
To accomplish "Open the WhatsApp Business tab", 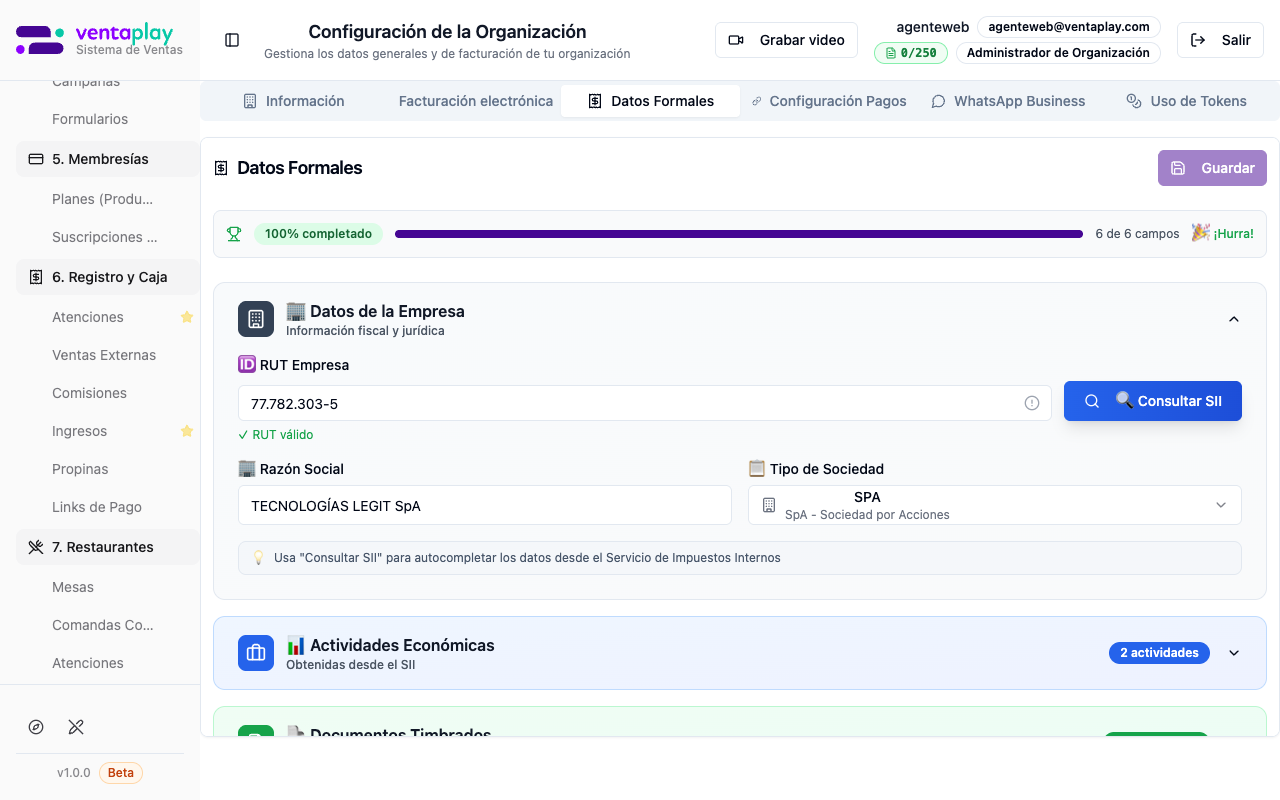I will click(1008, 101).
